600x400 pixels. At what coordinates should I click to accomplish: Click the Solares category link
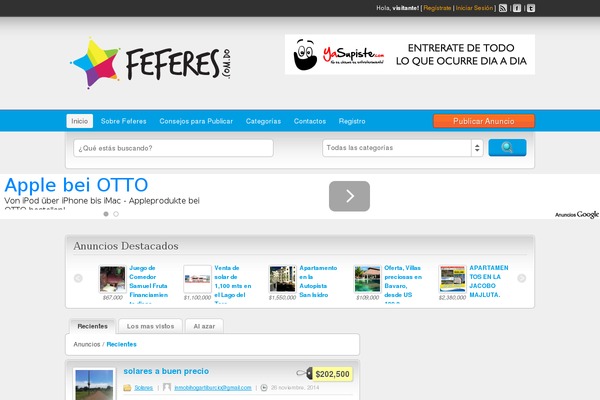point(143,388)
